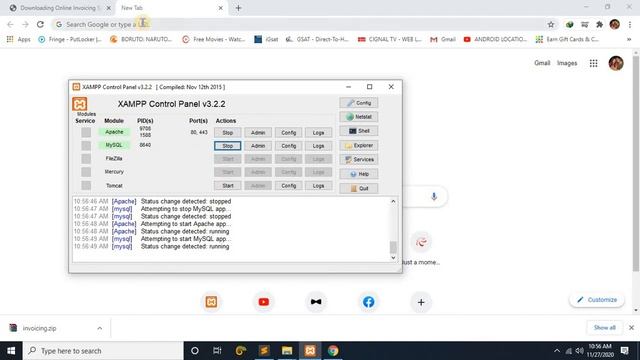Open Images link on New Tab page

[x=567, y=63]
